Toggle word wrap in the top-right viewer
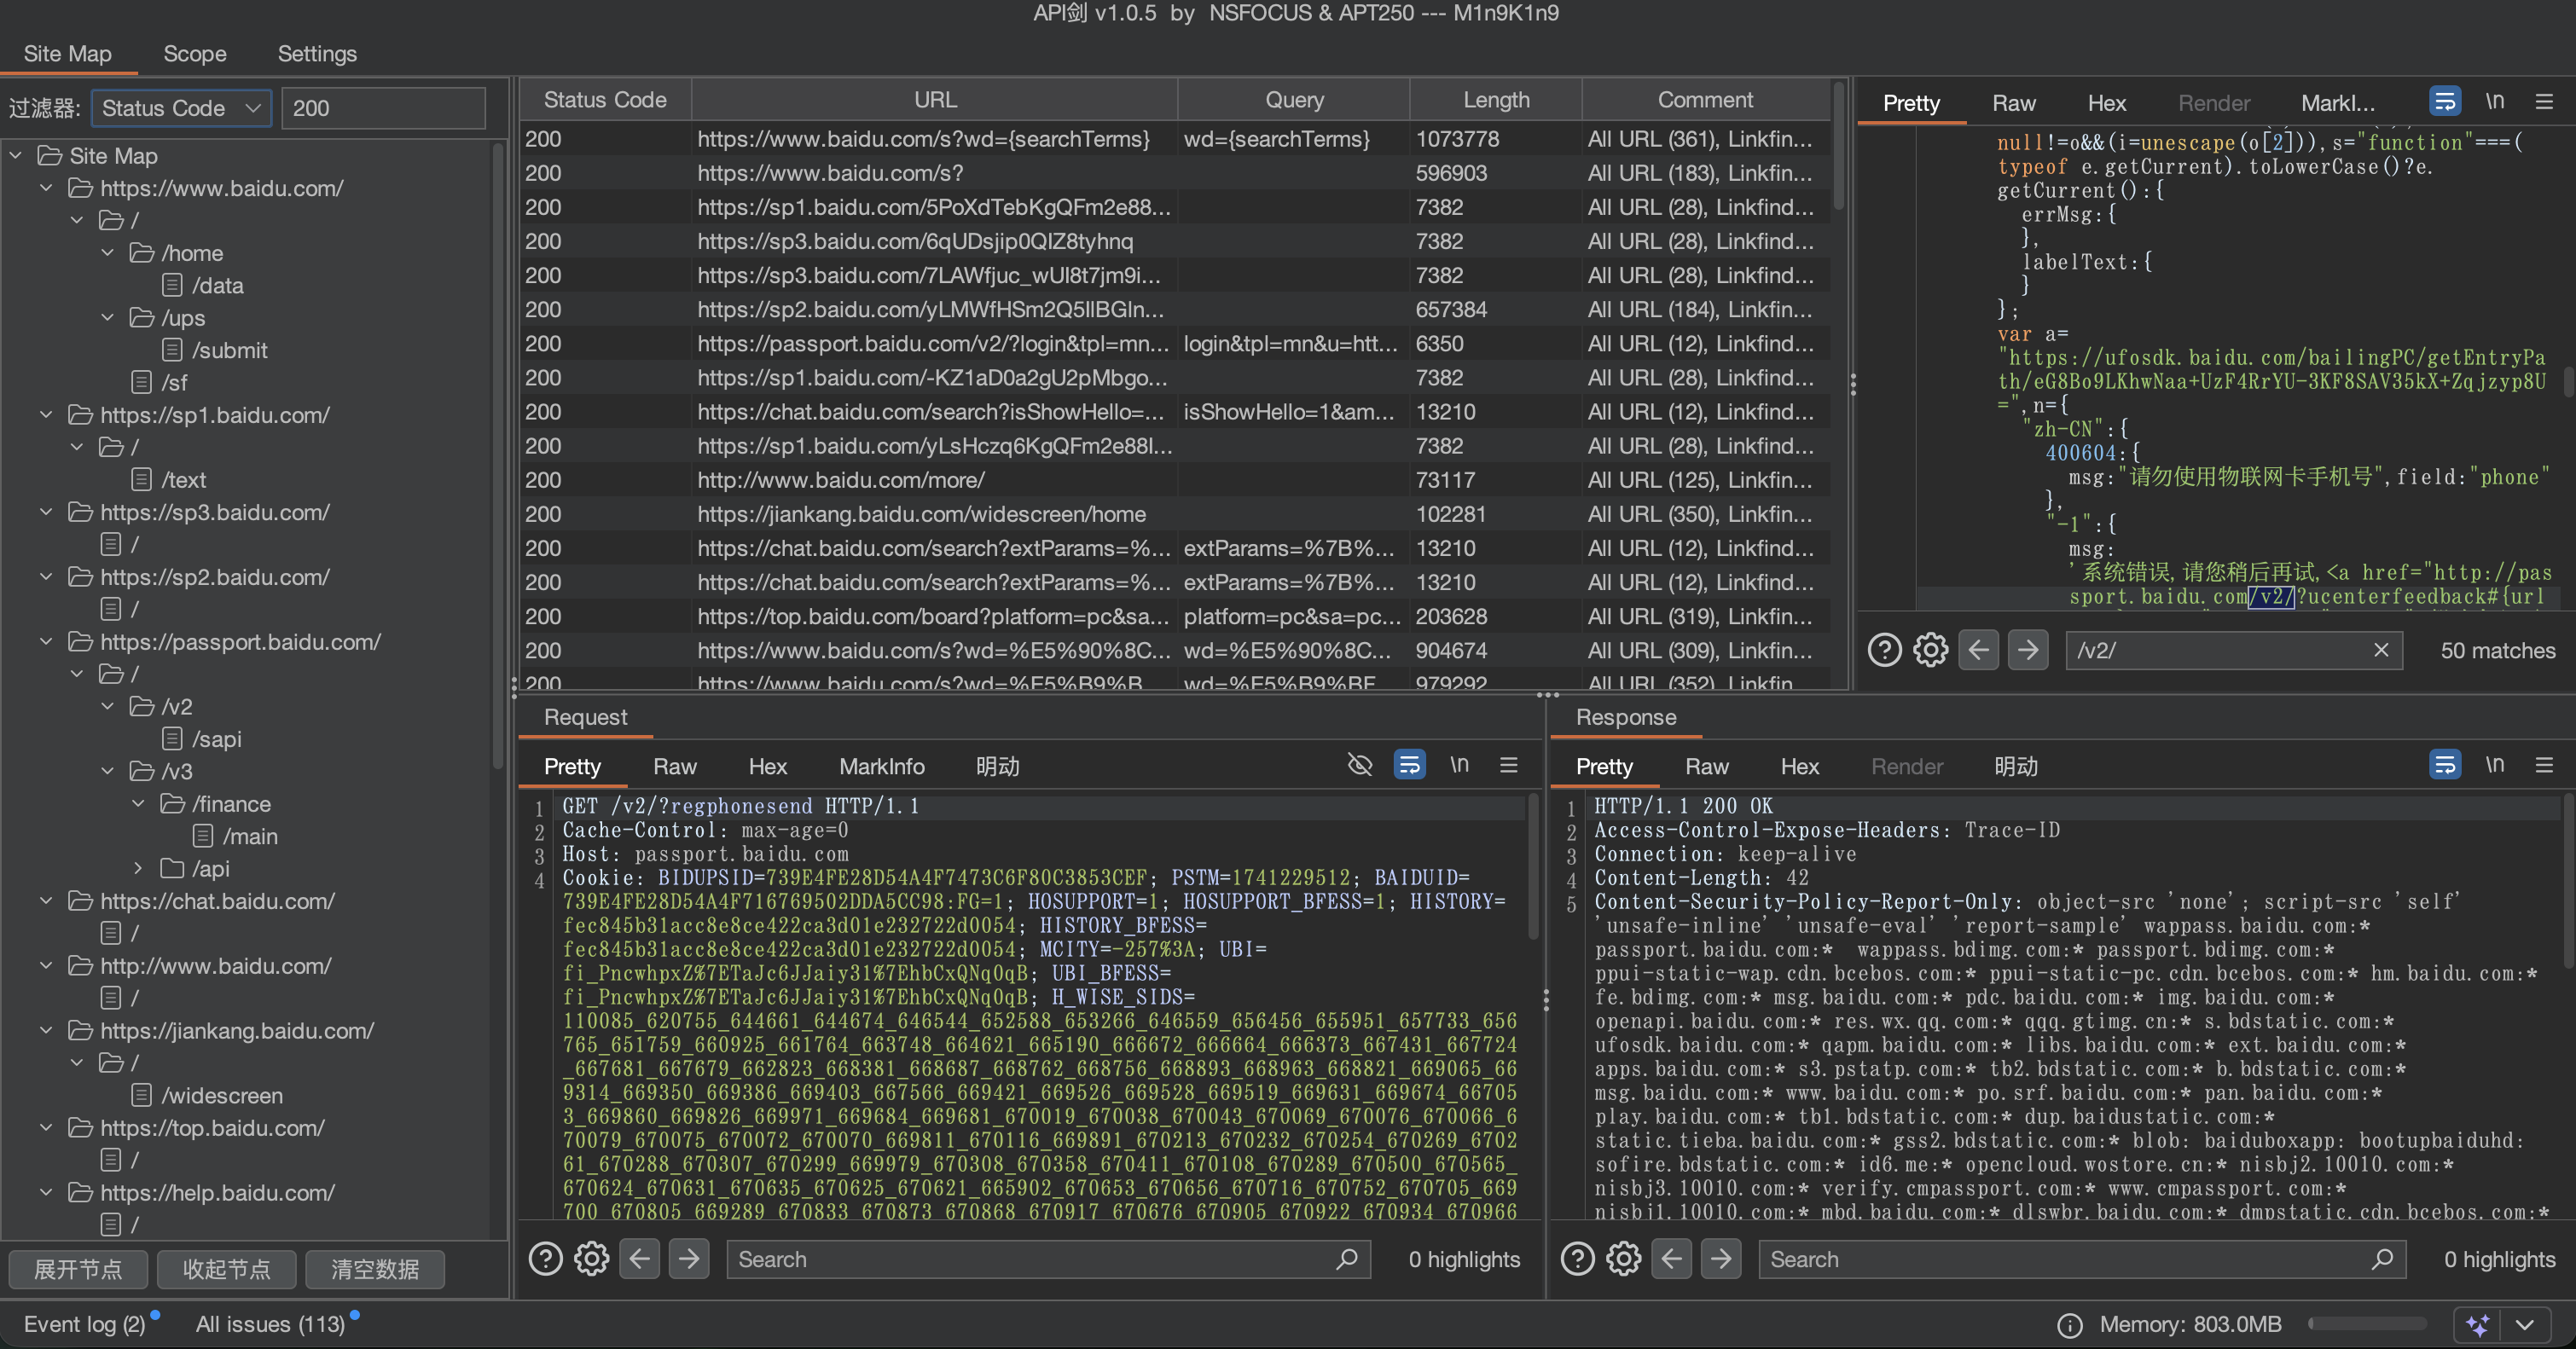This screenshot has width=2576, height=1349. [x=2445, y=101]
